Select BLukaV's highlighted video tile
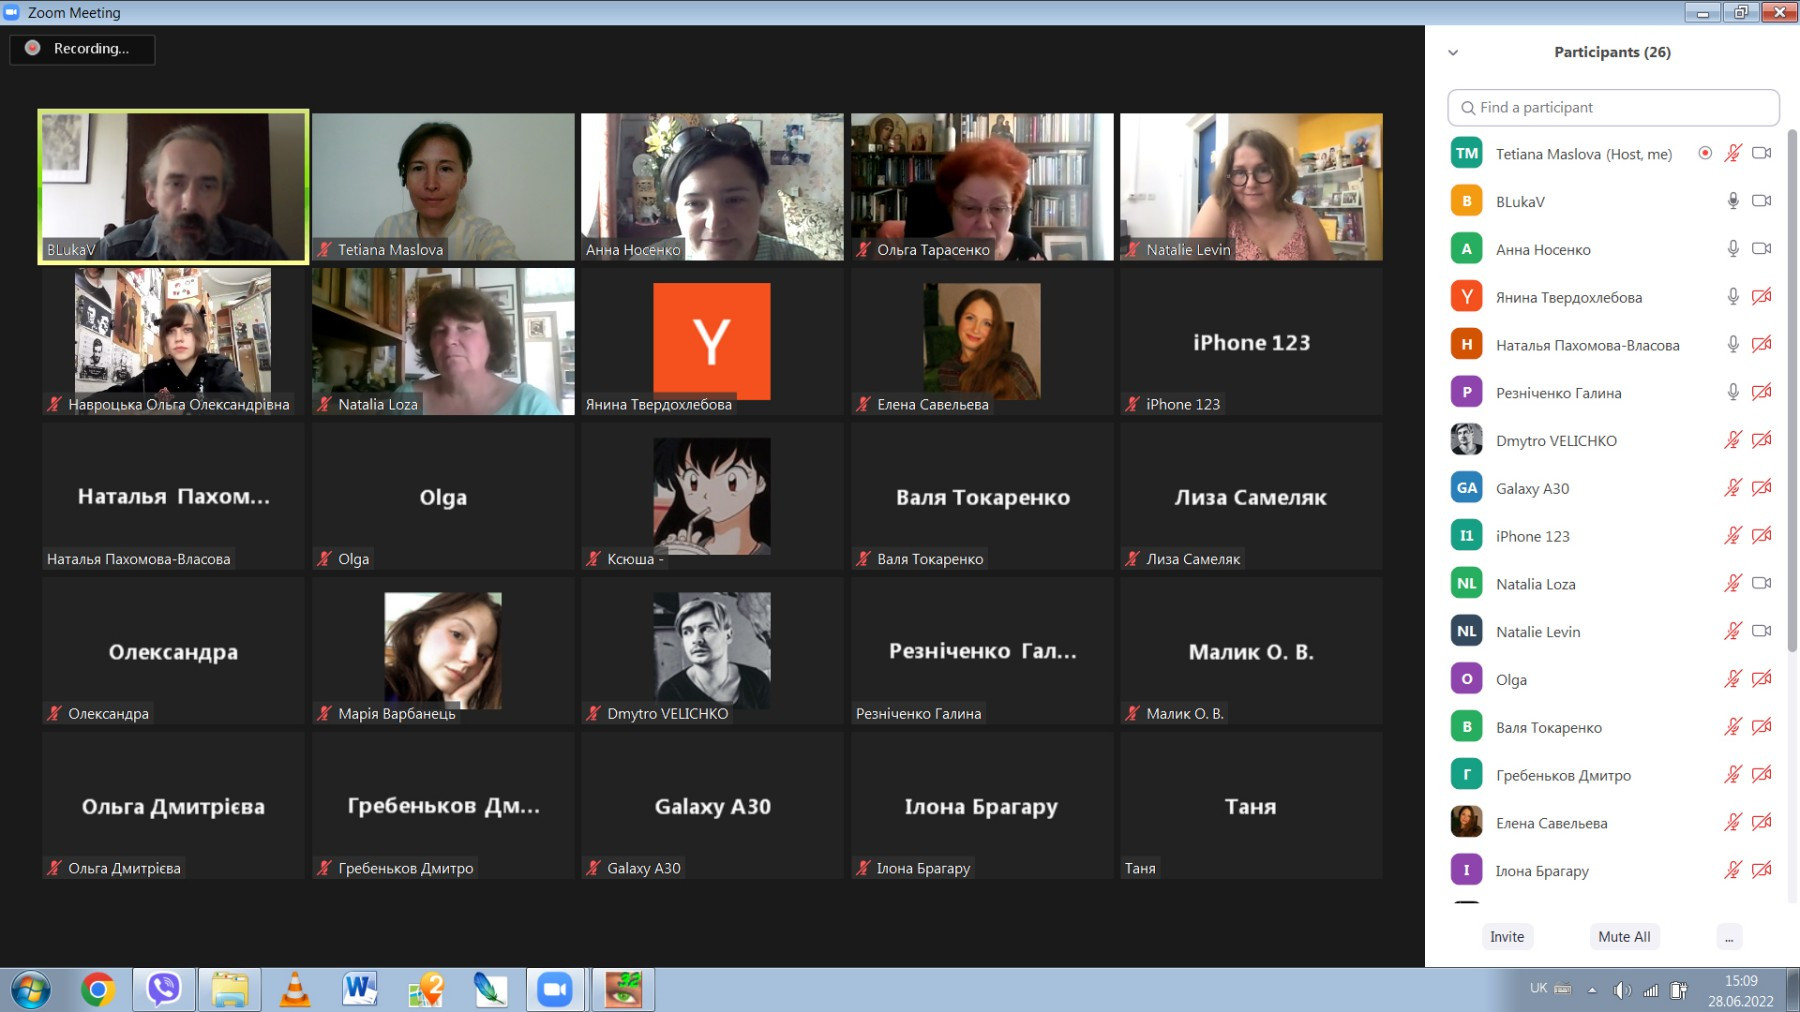The width and height of the screenshot is (1800, 1012). coord(173,187)
